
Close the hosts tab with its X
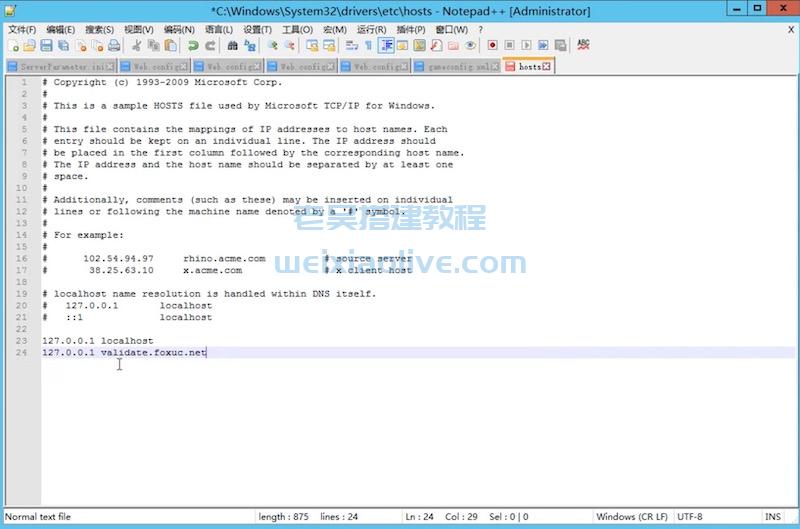[x=548, y=66]
